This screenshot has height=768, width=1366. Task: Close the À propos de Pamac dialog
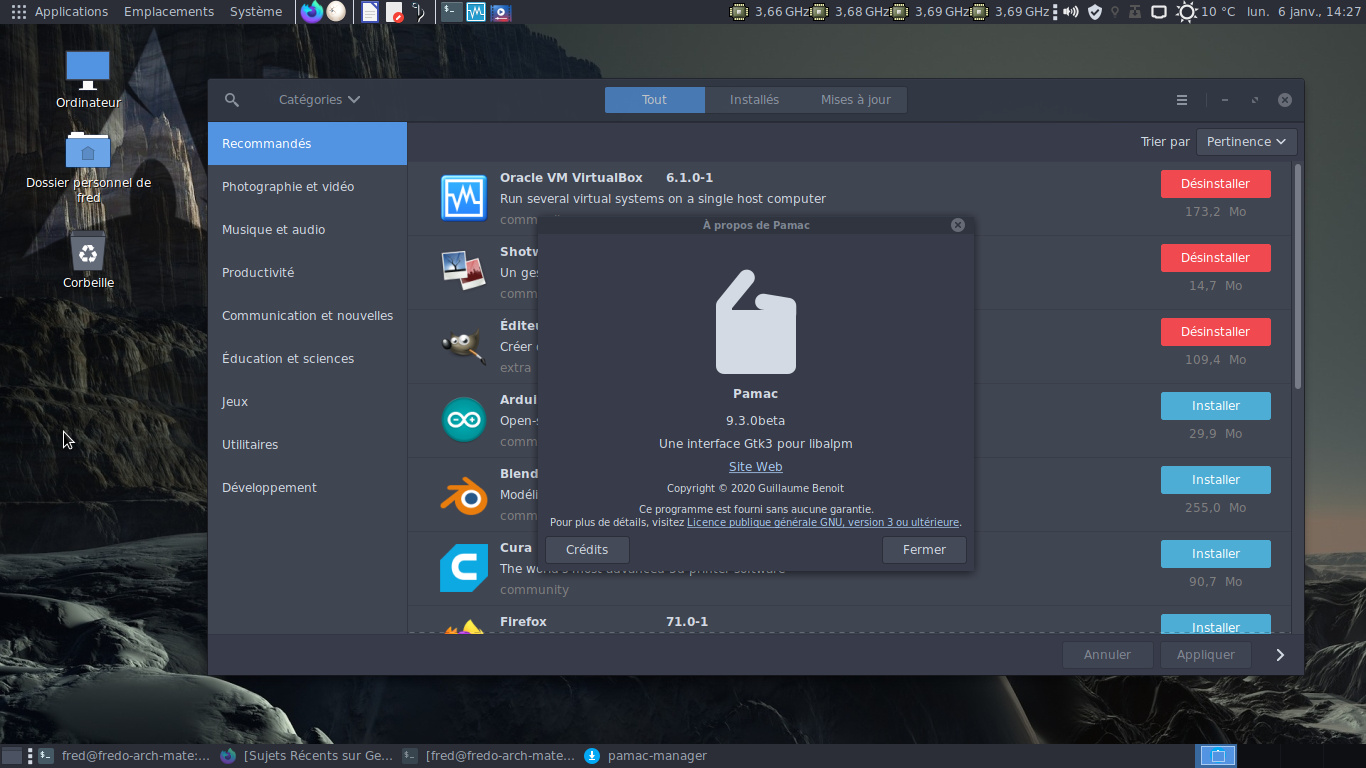coord(958,225)
